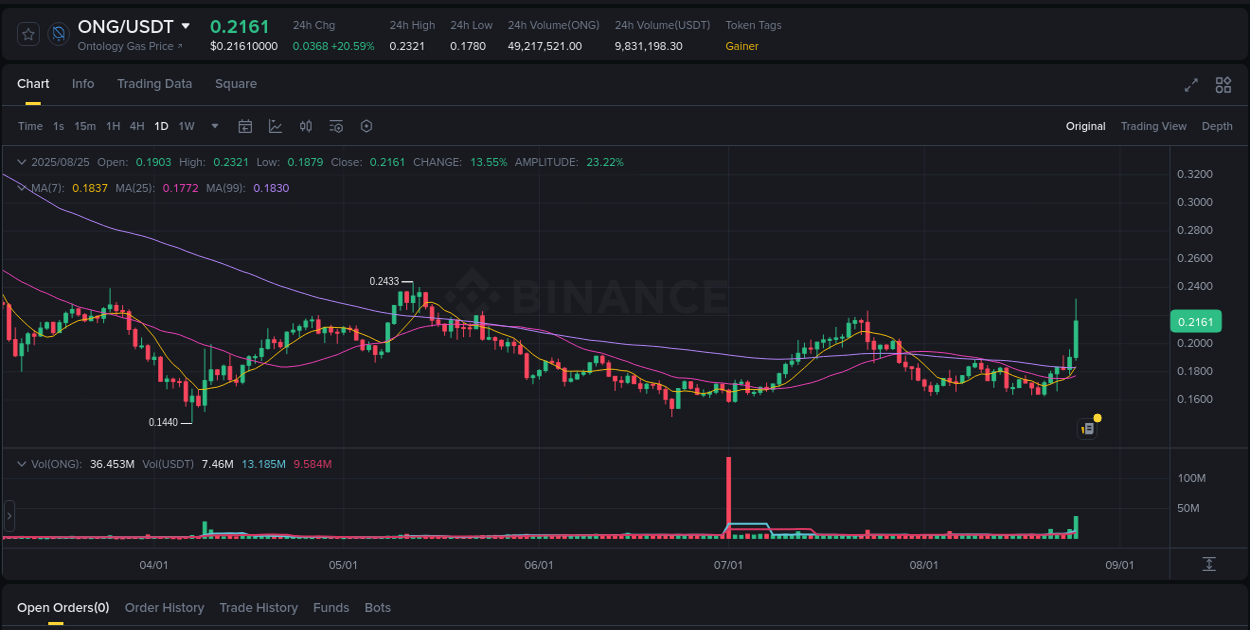Toggle the star to favorite ONG/USDT
The image size is (1250, 630).
click(28, 33)
